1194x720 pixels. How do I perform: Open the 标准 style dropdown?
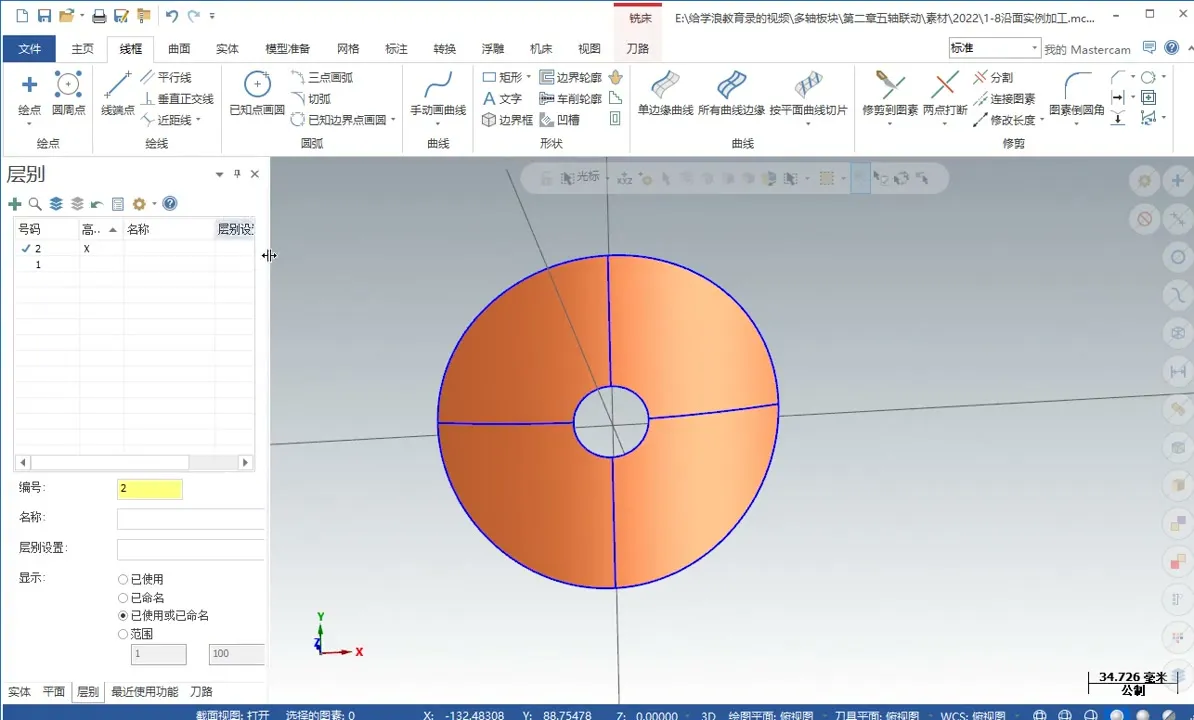point(1032,47)
